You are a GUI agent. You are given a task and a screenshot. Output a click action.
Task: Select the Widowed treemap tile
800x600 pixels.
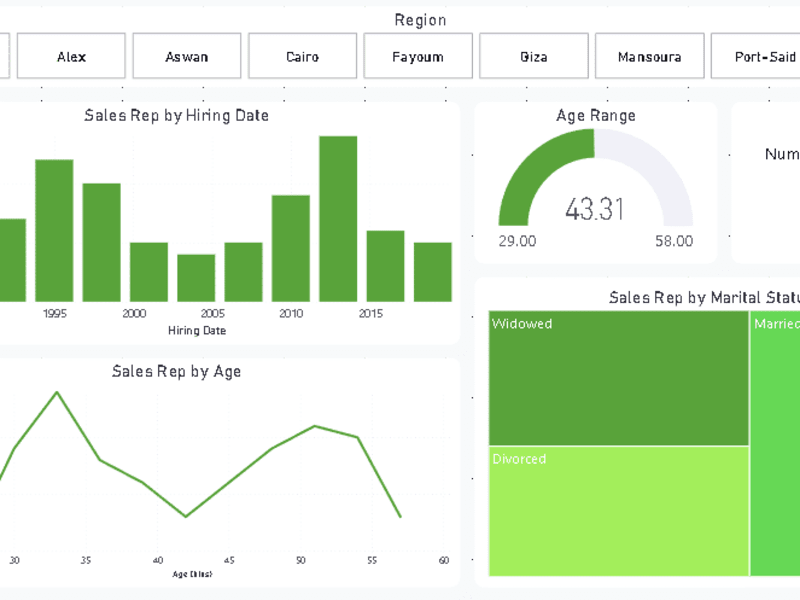click(x=618, y=378)
